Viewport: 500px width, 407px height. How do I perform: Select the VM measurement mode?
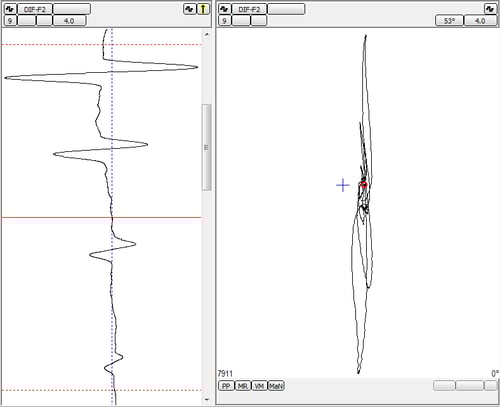pos(259,386)
